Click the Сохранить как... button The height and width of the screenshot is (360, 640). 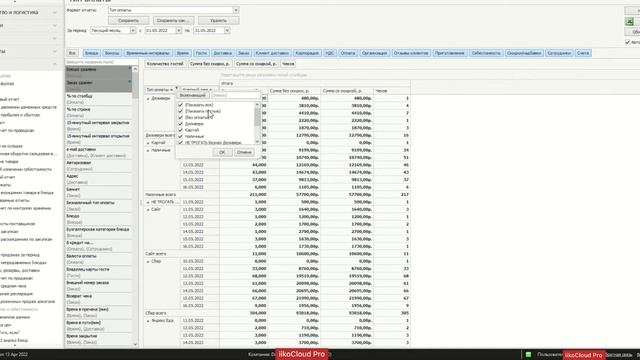(173, 20)
